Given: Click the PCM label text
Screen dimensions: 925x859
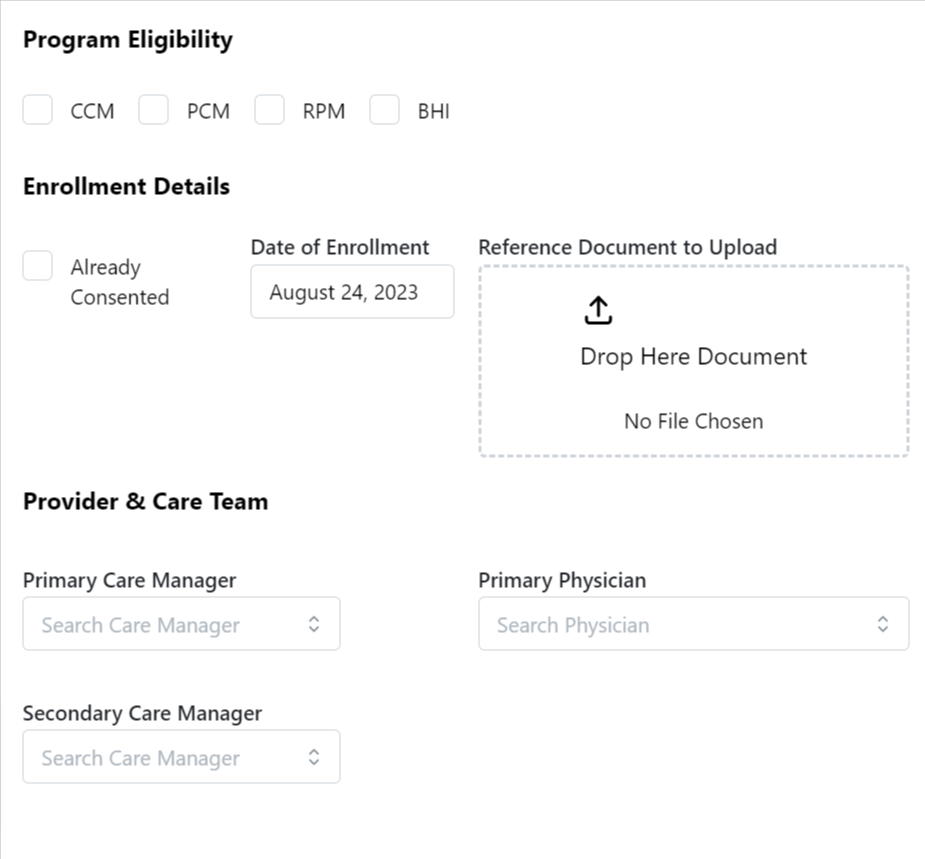Looking at the screenshot, I should pyautogui.click(x=208, y=112).
